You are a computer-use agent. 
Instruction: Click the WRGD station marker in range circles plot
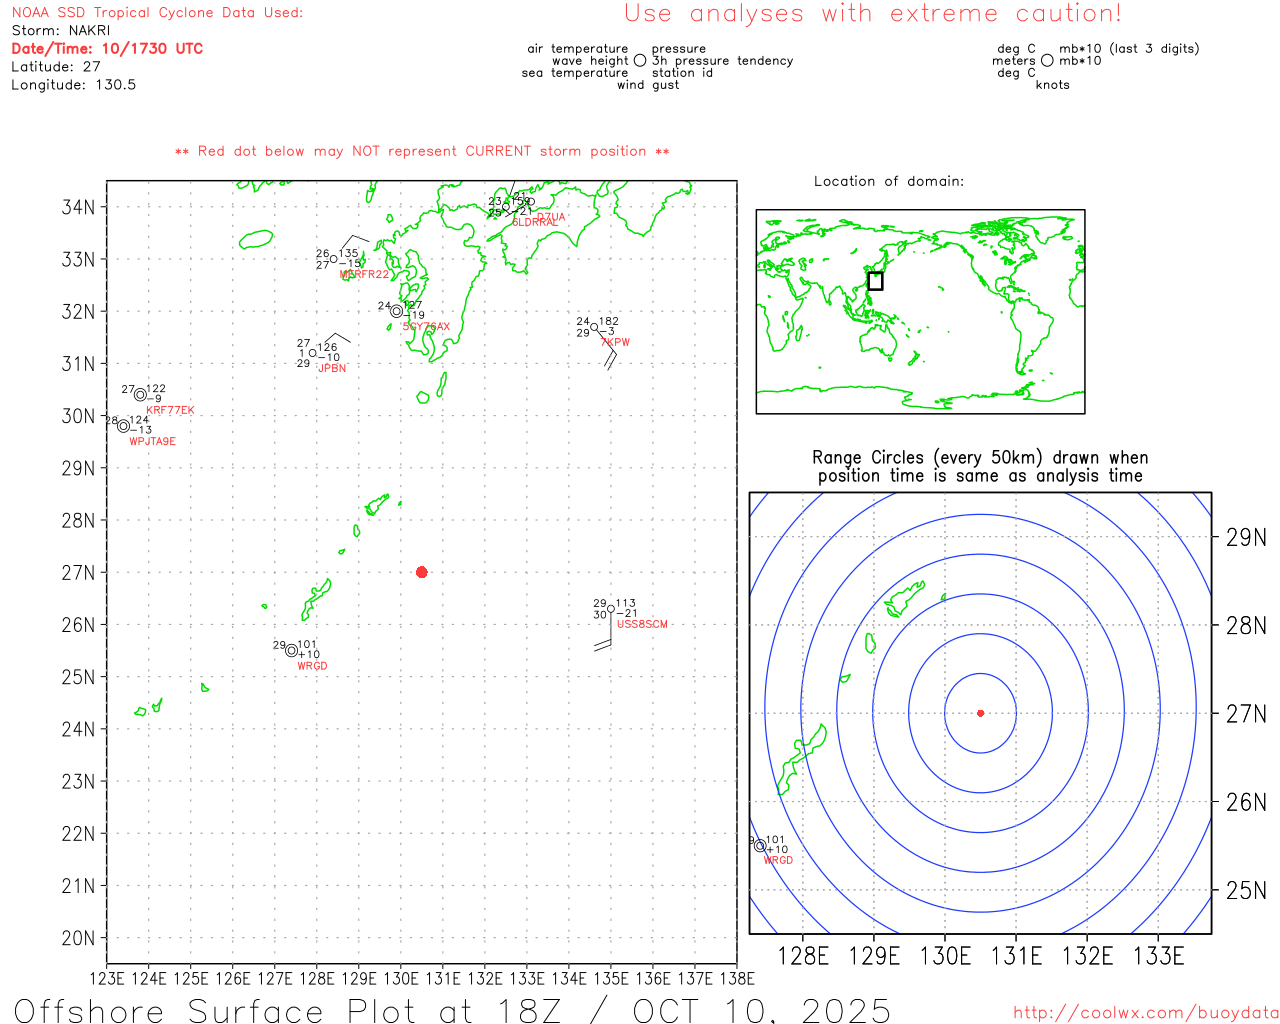(x=760, y=845)
